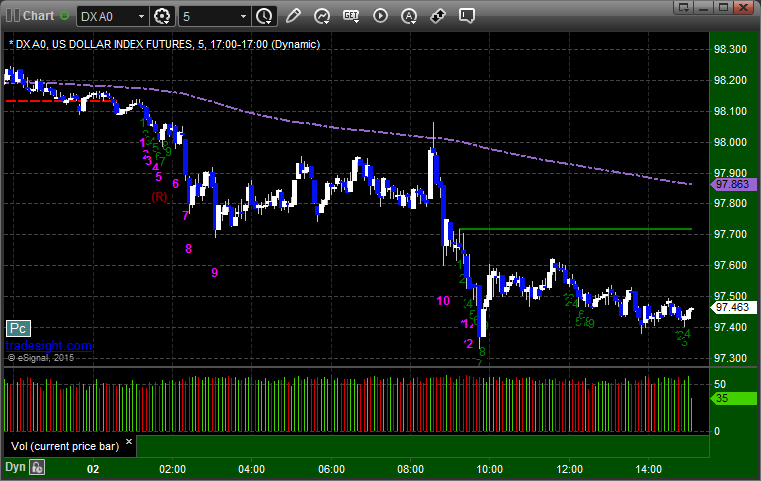Open the comment bubble icon

tap(466, 16)
